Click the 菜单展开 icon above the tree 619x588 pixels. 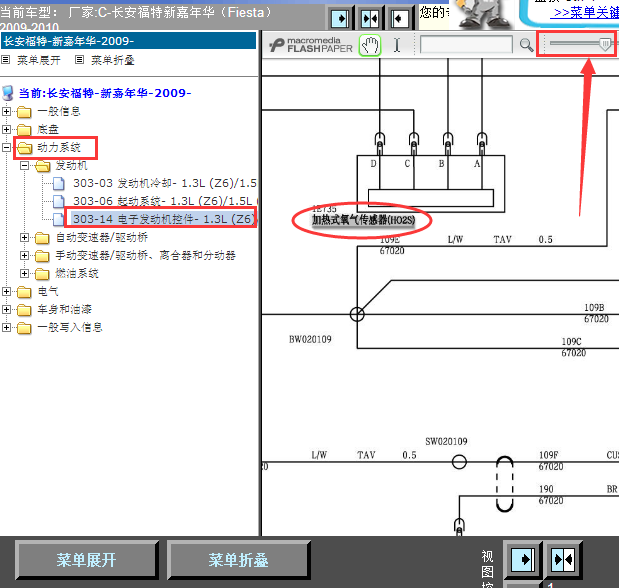(x=6, y=60)
